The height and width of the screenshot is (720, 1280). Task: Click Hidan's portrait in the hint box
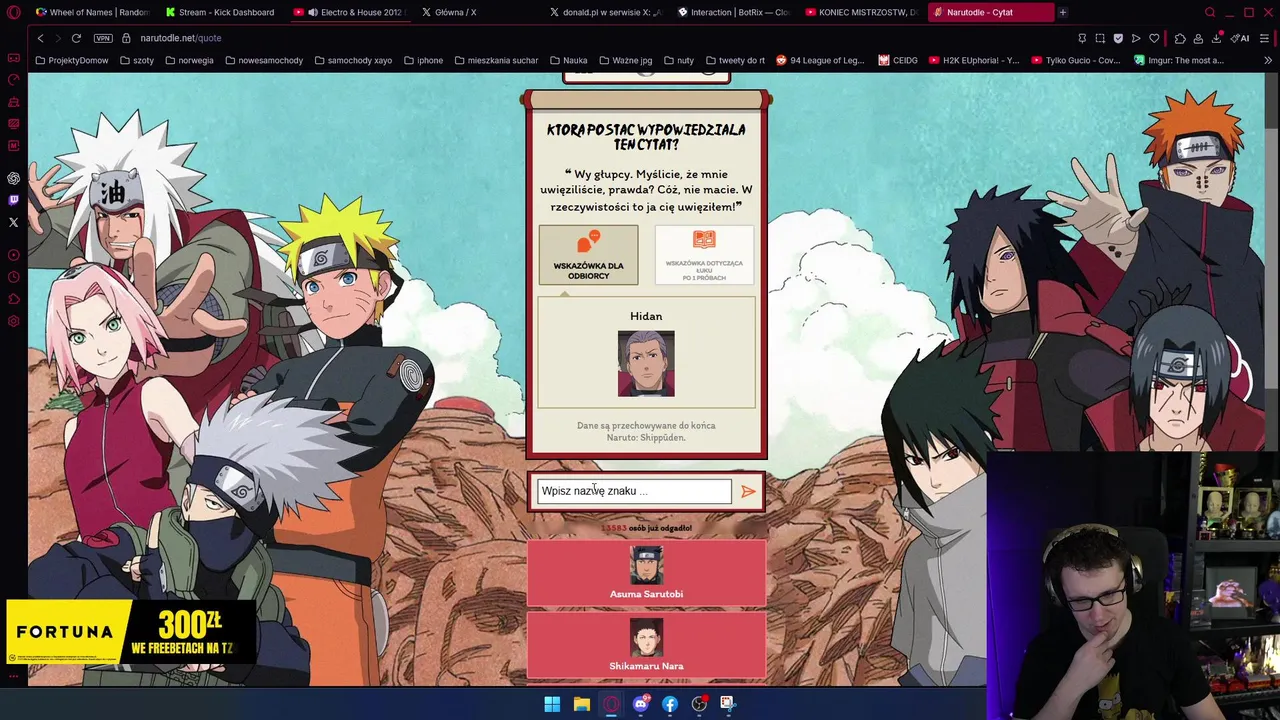(x=646, y=364)
